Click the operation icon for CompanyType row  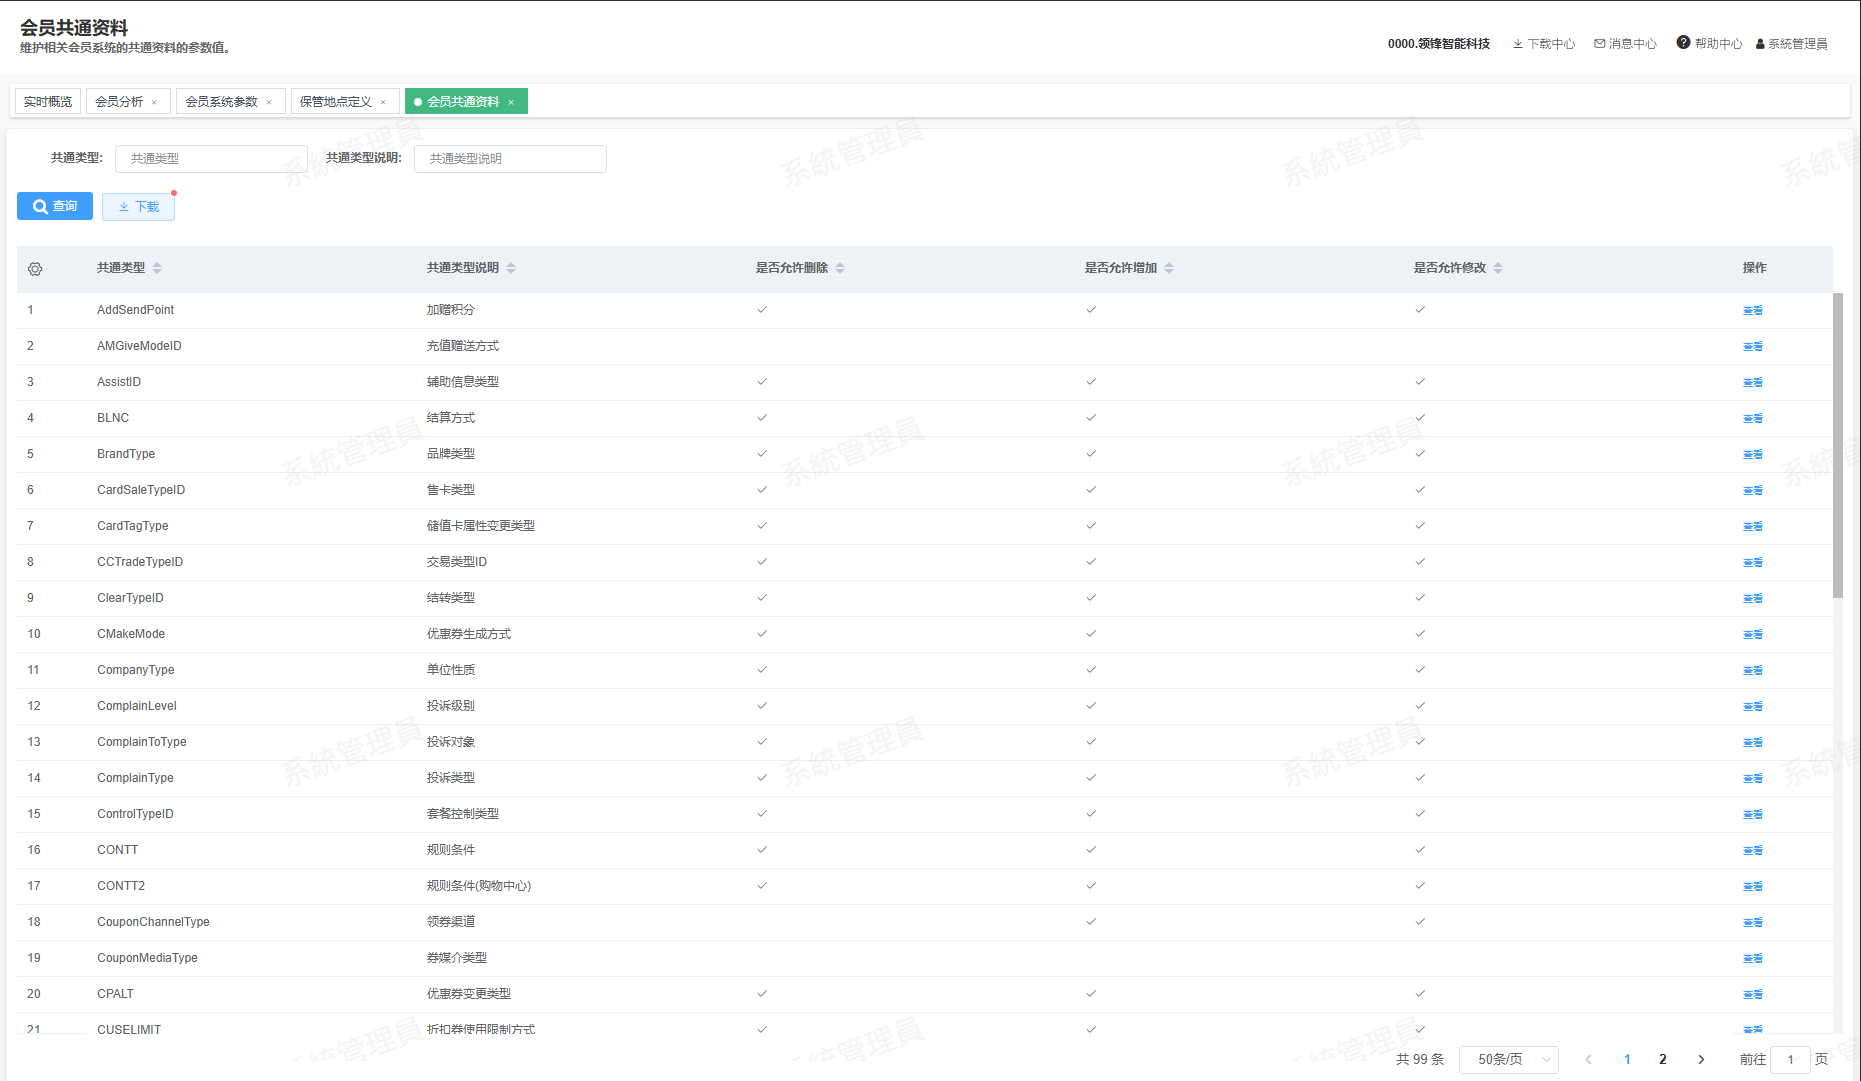pyautogui.click(x=1753, y=670)
